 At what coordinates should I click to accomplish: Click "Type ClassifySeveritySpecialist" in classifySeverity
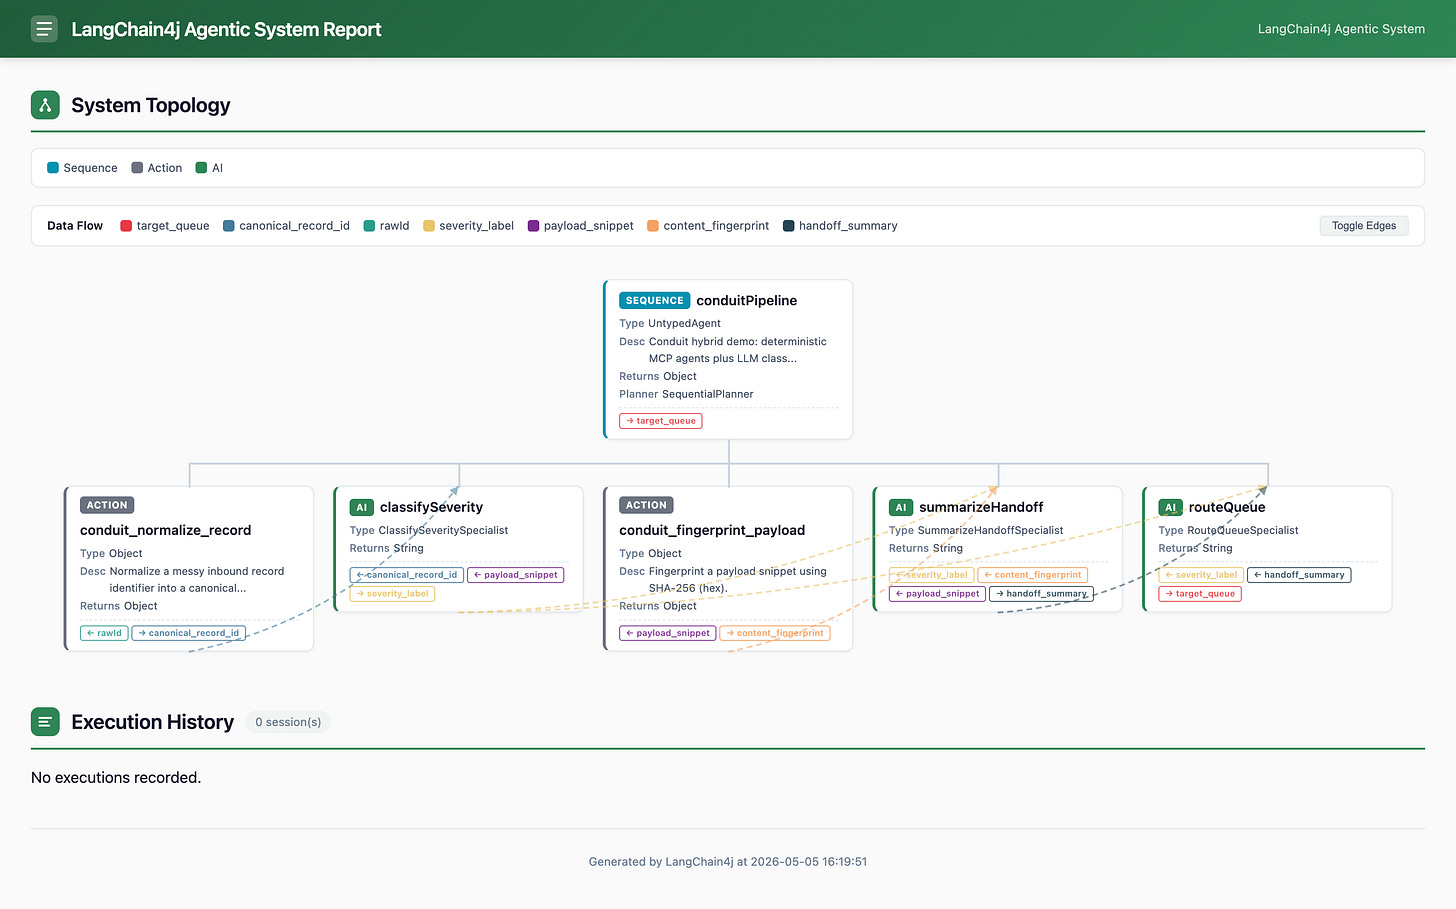pyautogui.click(x=429, y=531)
